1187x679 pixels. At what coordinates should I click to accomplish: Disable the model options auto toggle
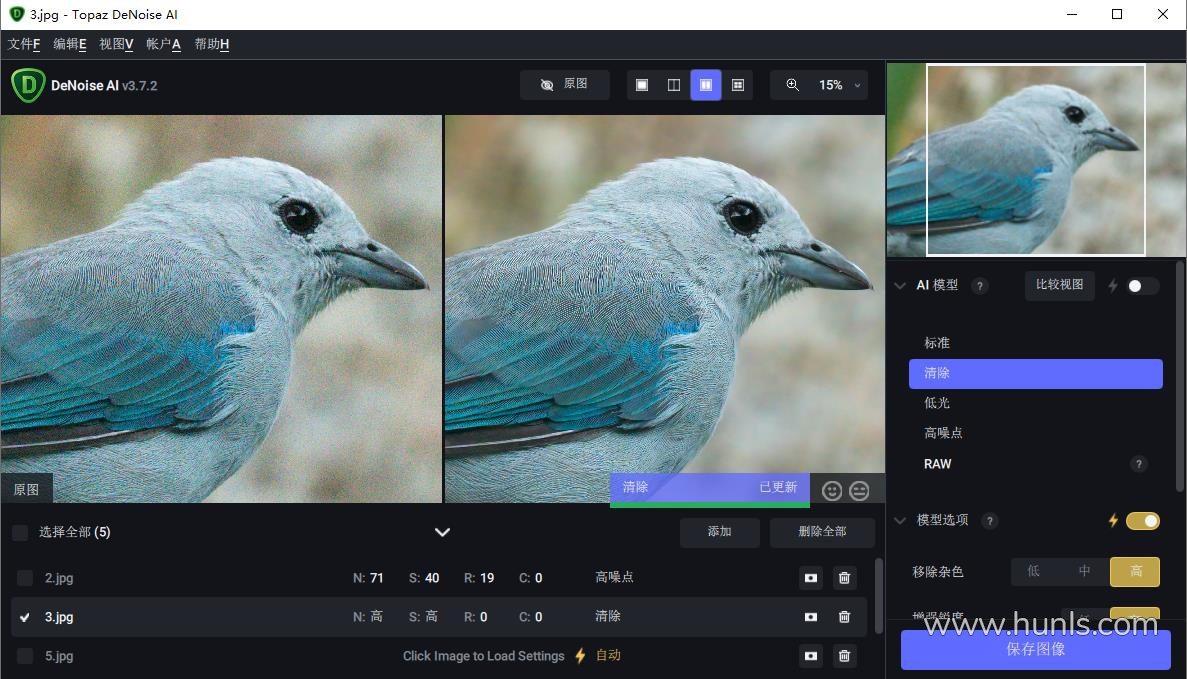point(1142,521)
